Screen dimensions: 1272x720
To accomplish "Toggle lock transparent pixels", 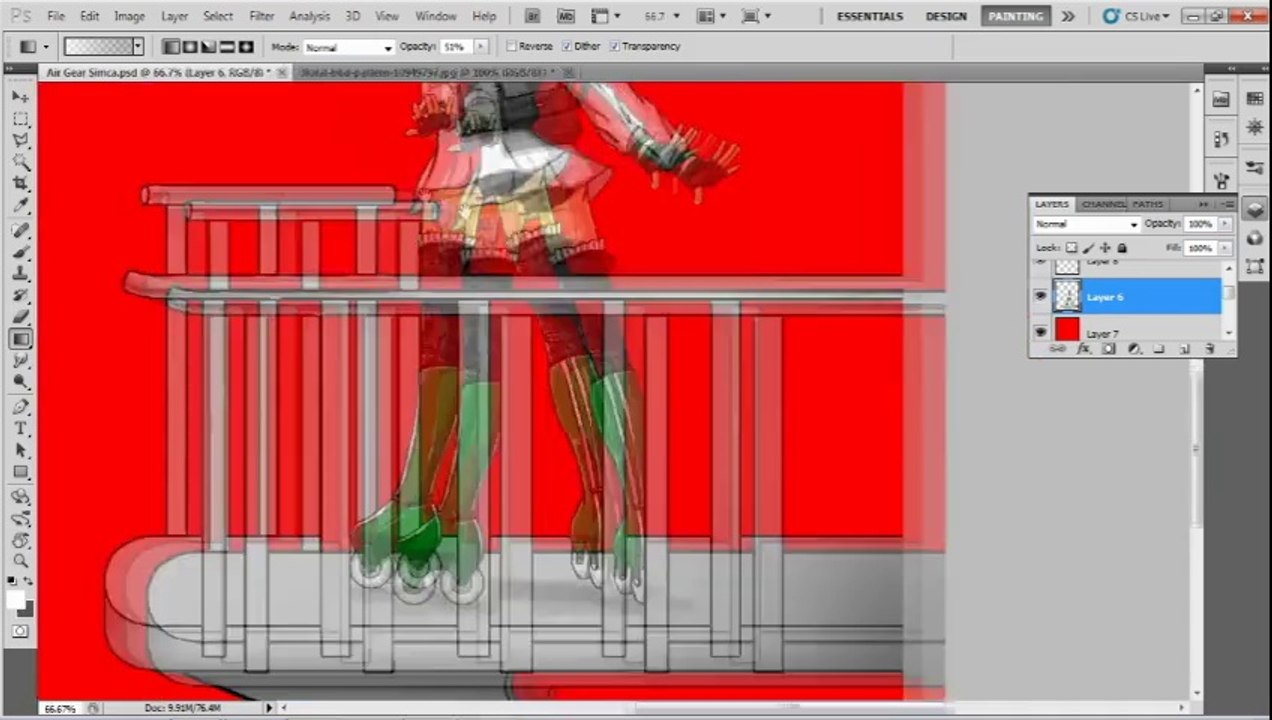I will [1071, 248].
